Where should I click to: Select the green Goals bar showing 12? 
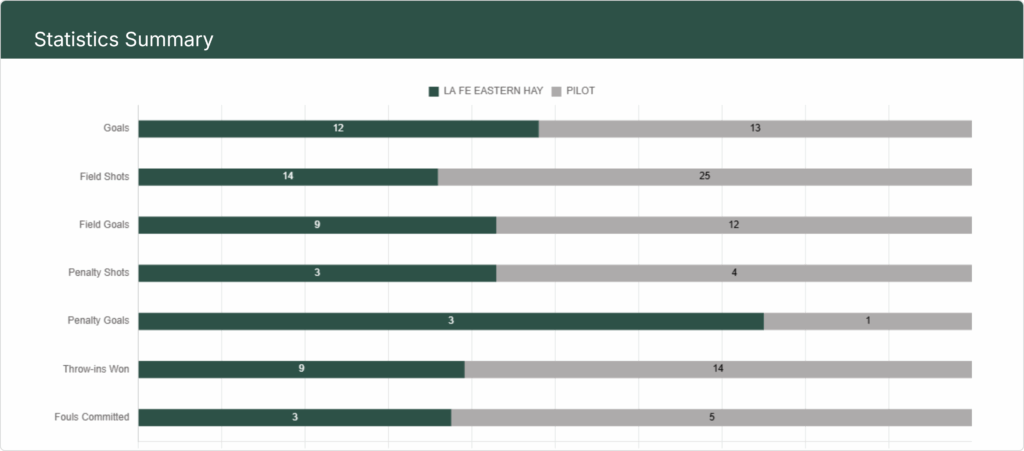(x=338, y=129)
